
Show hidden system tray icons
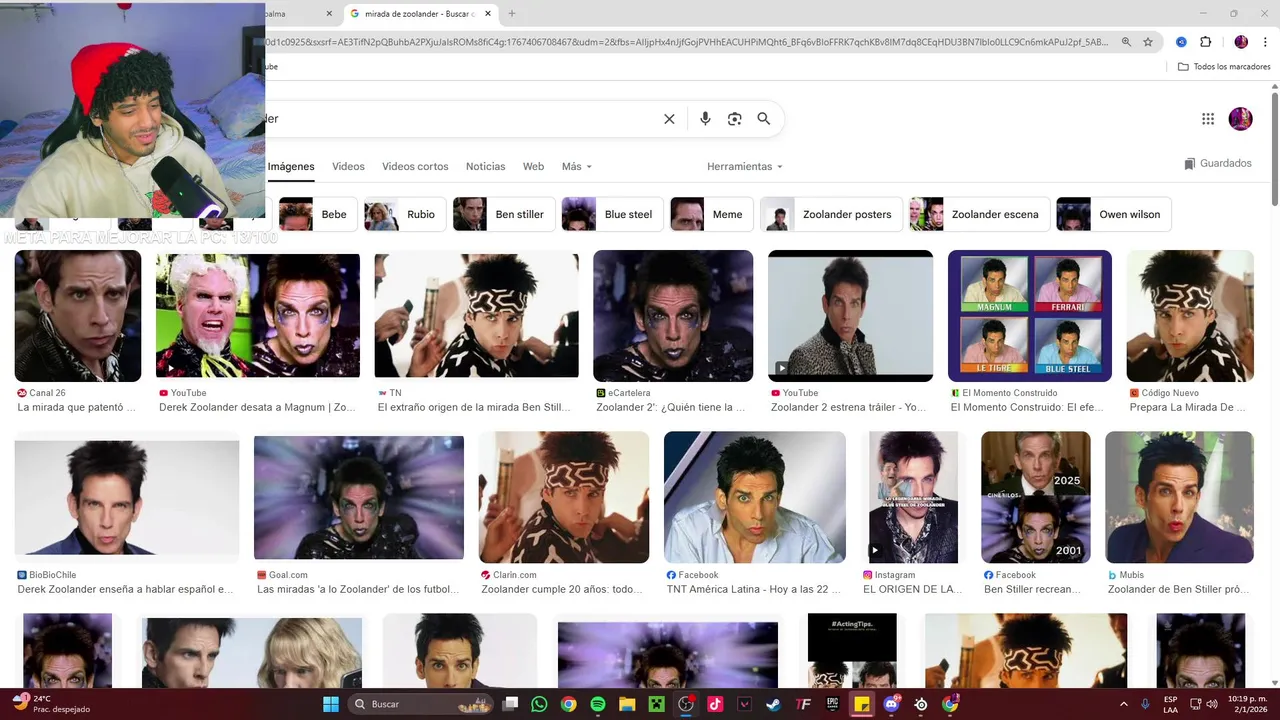[x=1123, y=704]
